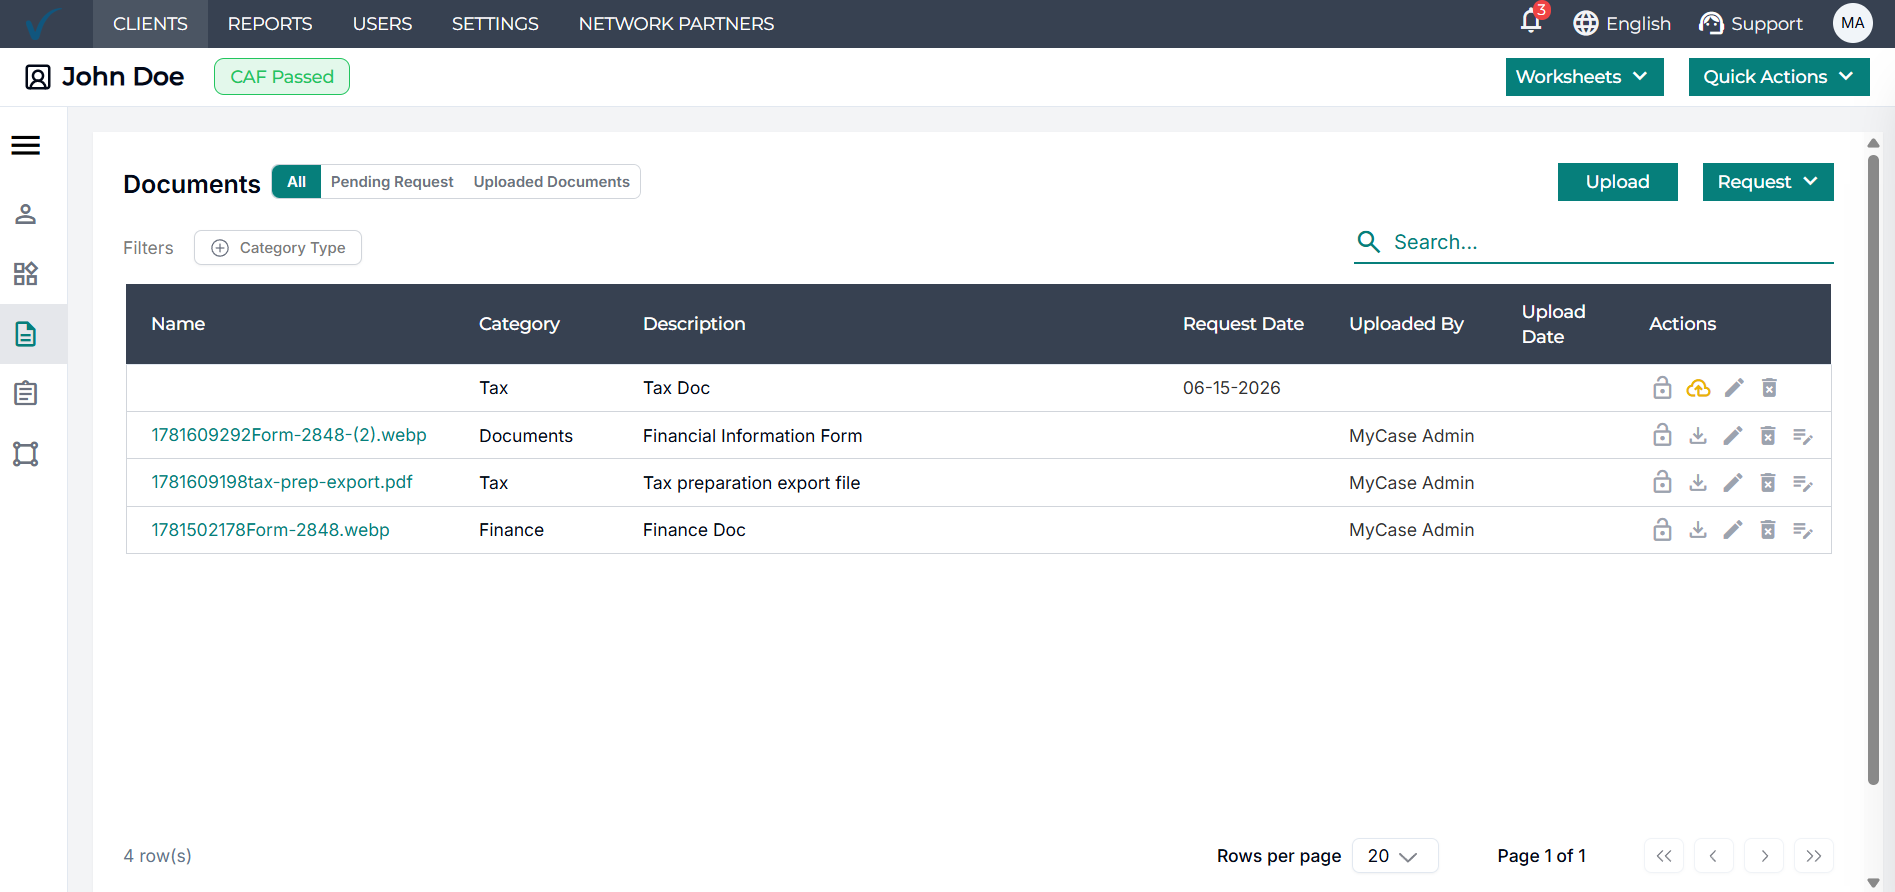Delete the Finance Doc document
The width and height of the screenshot is (1895, 892).
coord(1768,530)
